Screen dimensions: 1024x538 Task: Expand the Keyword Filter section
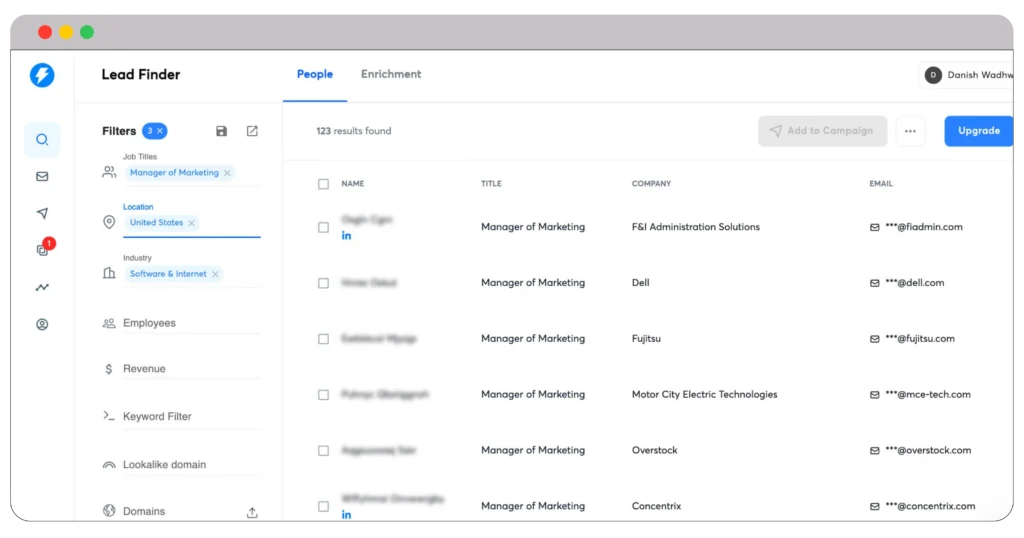(x=181, y=417)
